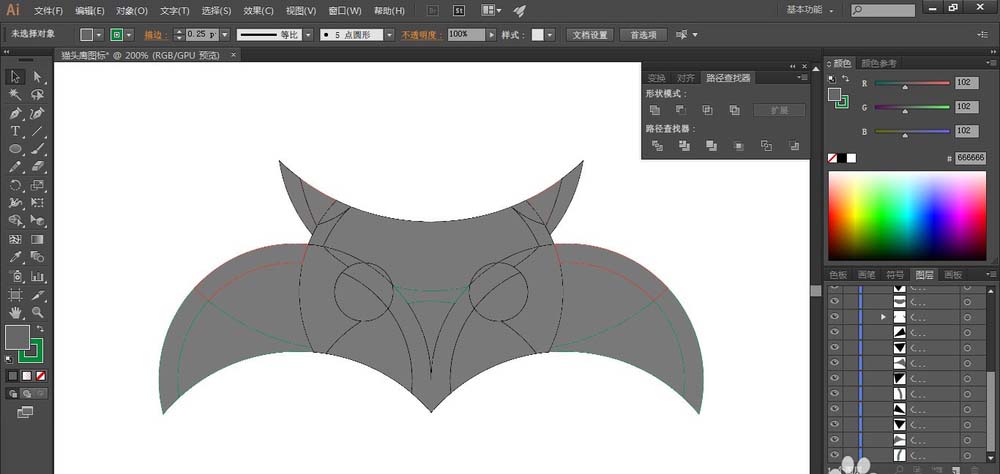The width and height of the screenshot is (1000, 474).
Task: Expand the sublayer disclosure triangle in Layers
Action: 882,316
